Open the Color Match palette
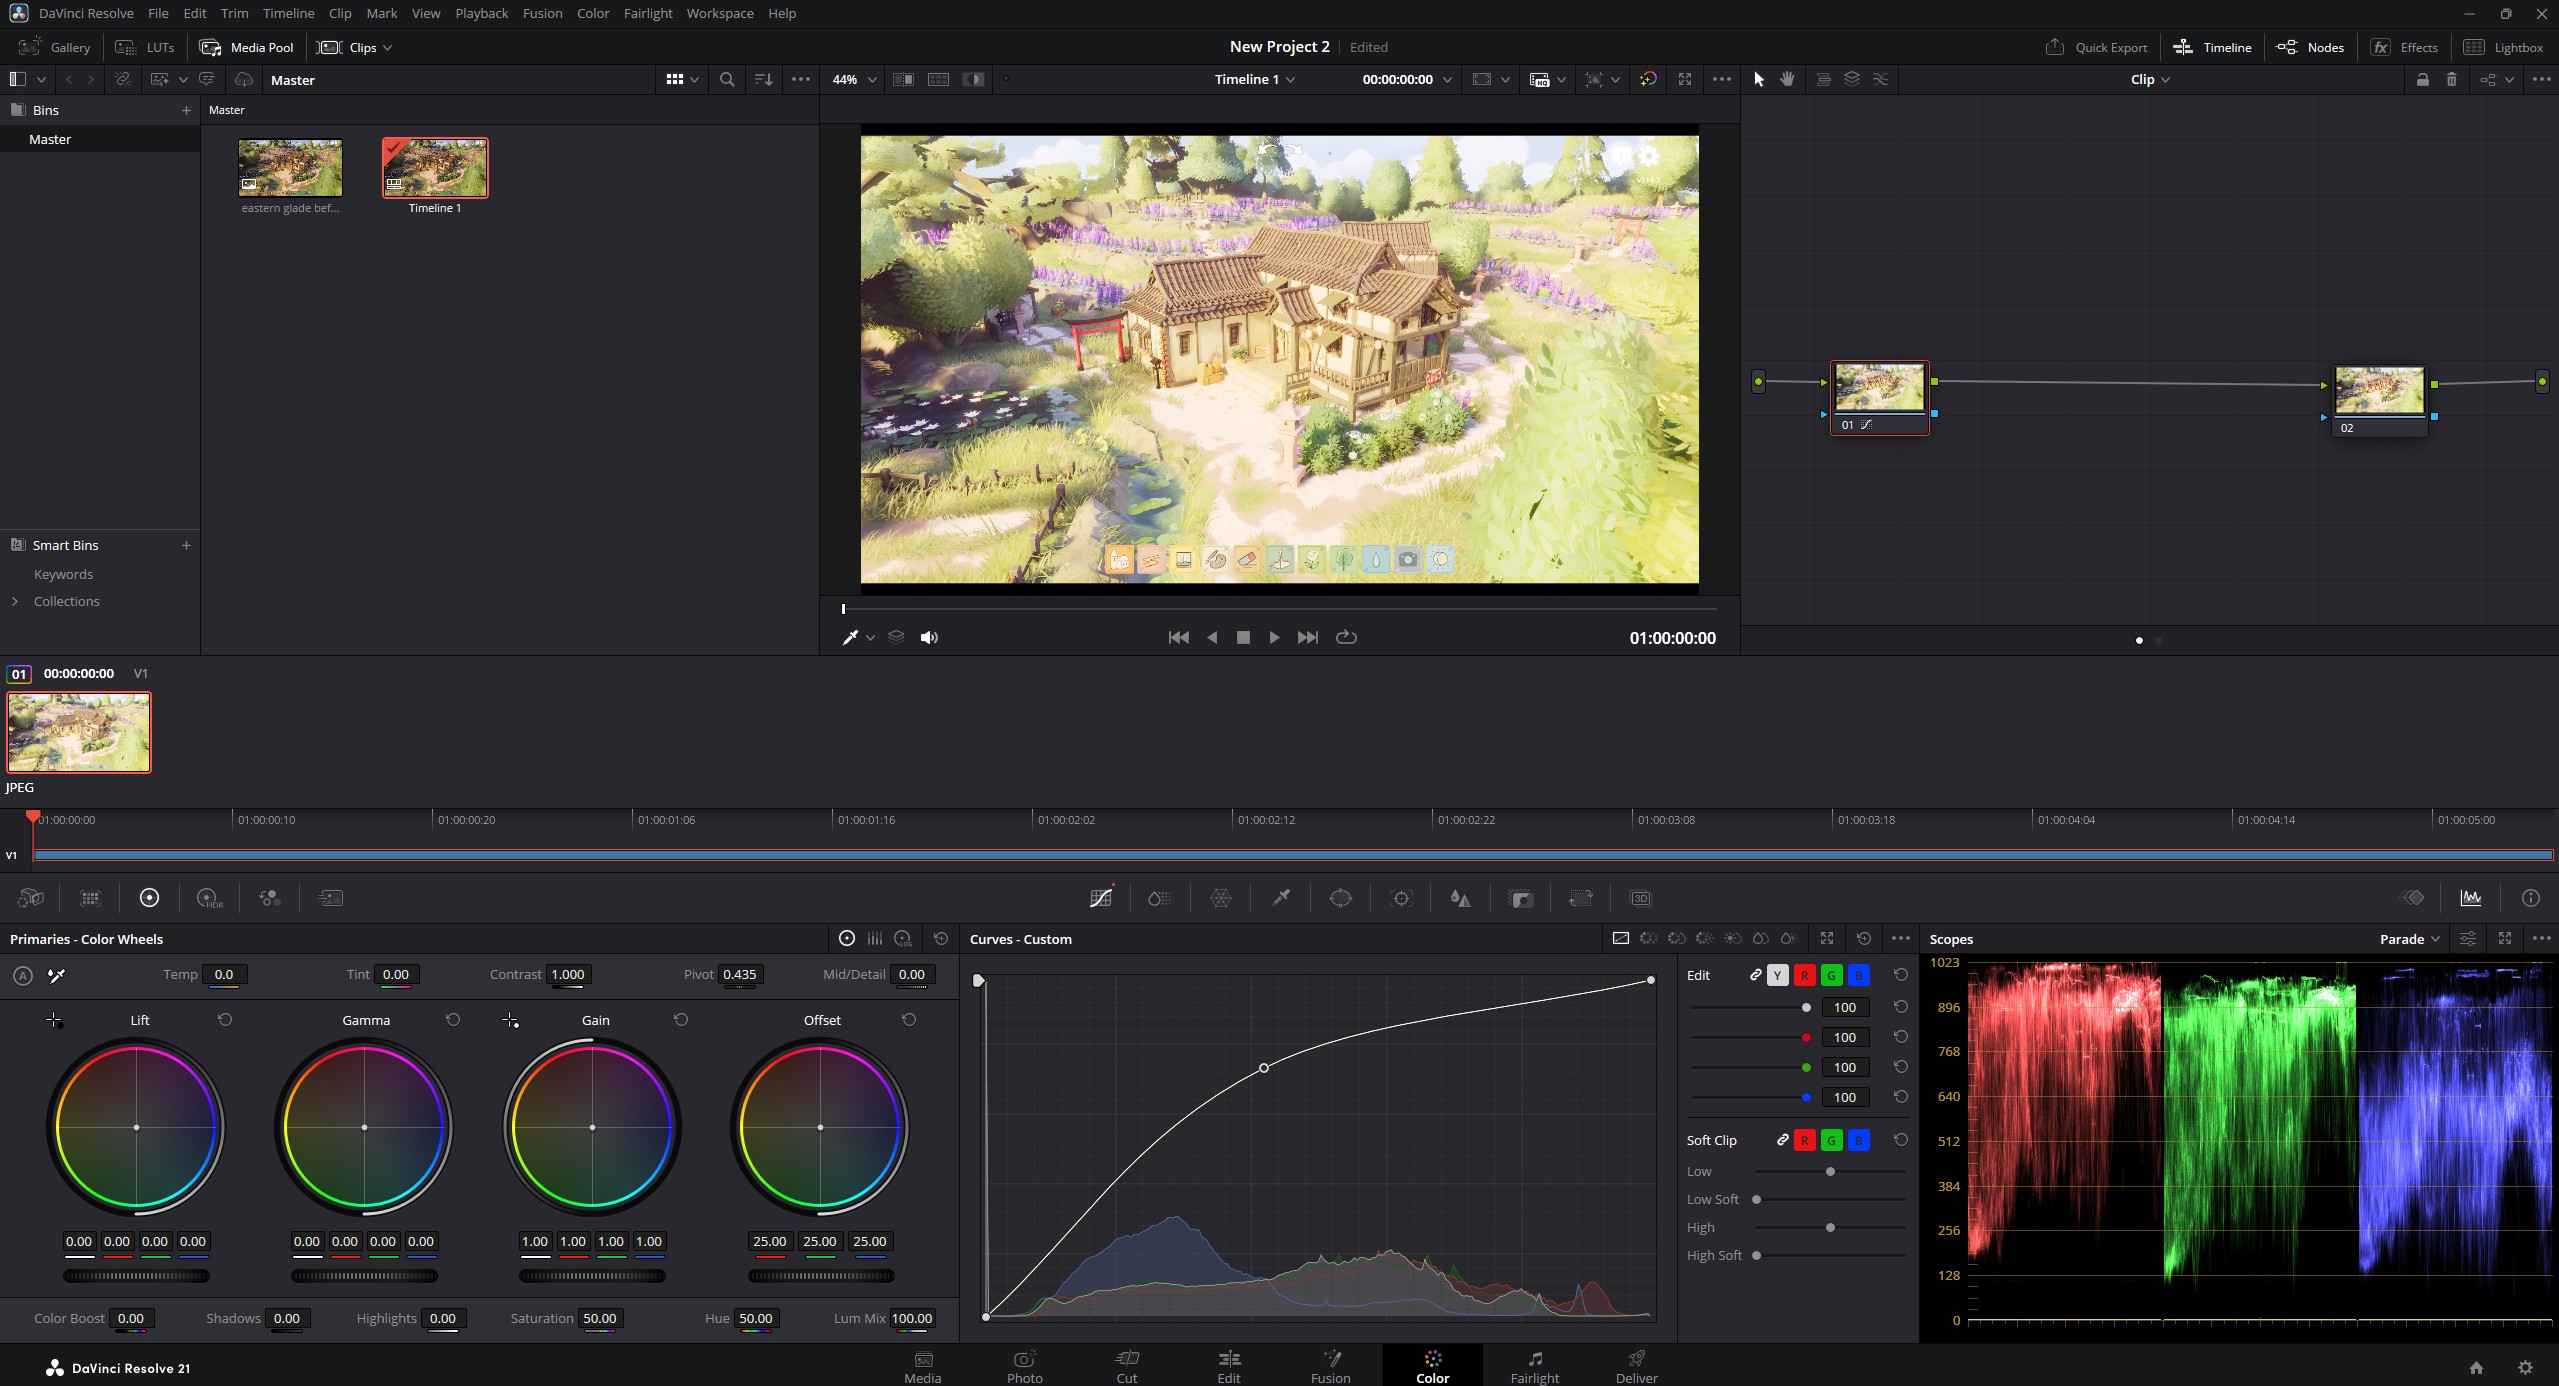The width and height of the screenshot is (2559, 1386). tap(91, 898)
